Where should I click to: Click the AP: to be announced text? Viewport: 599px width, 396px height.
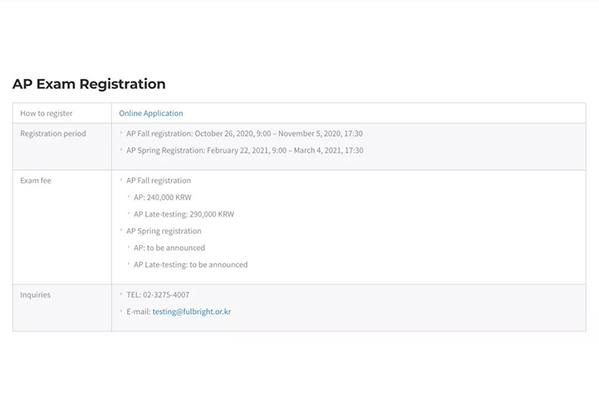tap(169, 248)
